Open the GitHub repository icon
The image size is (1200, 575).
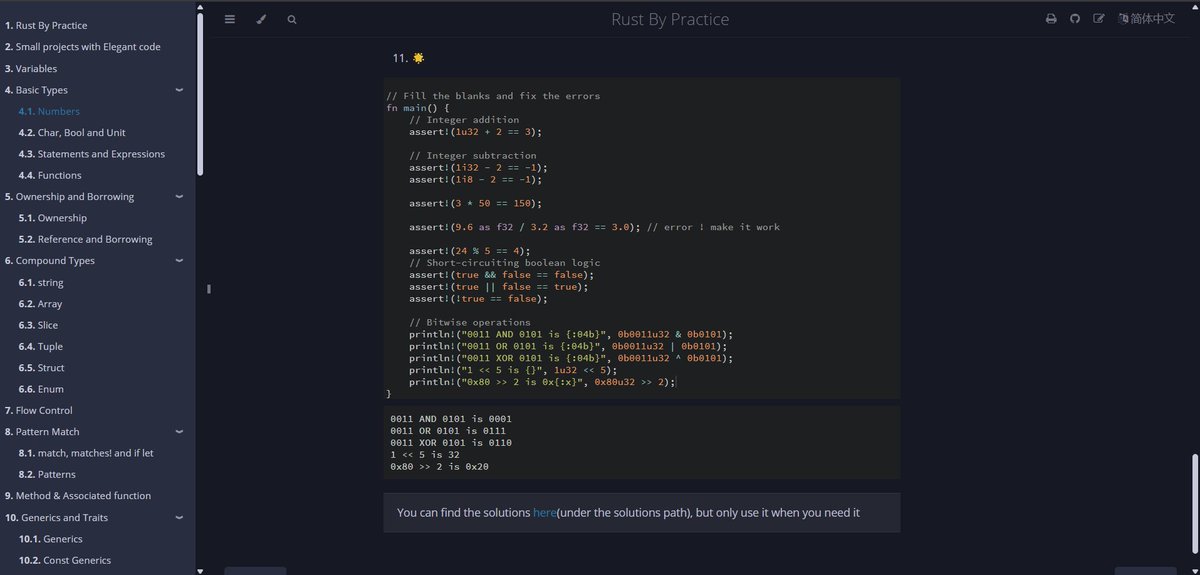coord(1075,19)
